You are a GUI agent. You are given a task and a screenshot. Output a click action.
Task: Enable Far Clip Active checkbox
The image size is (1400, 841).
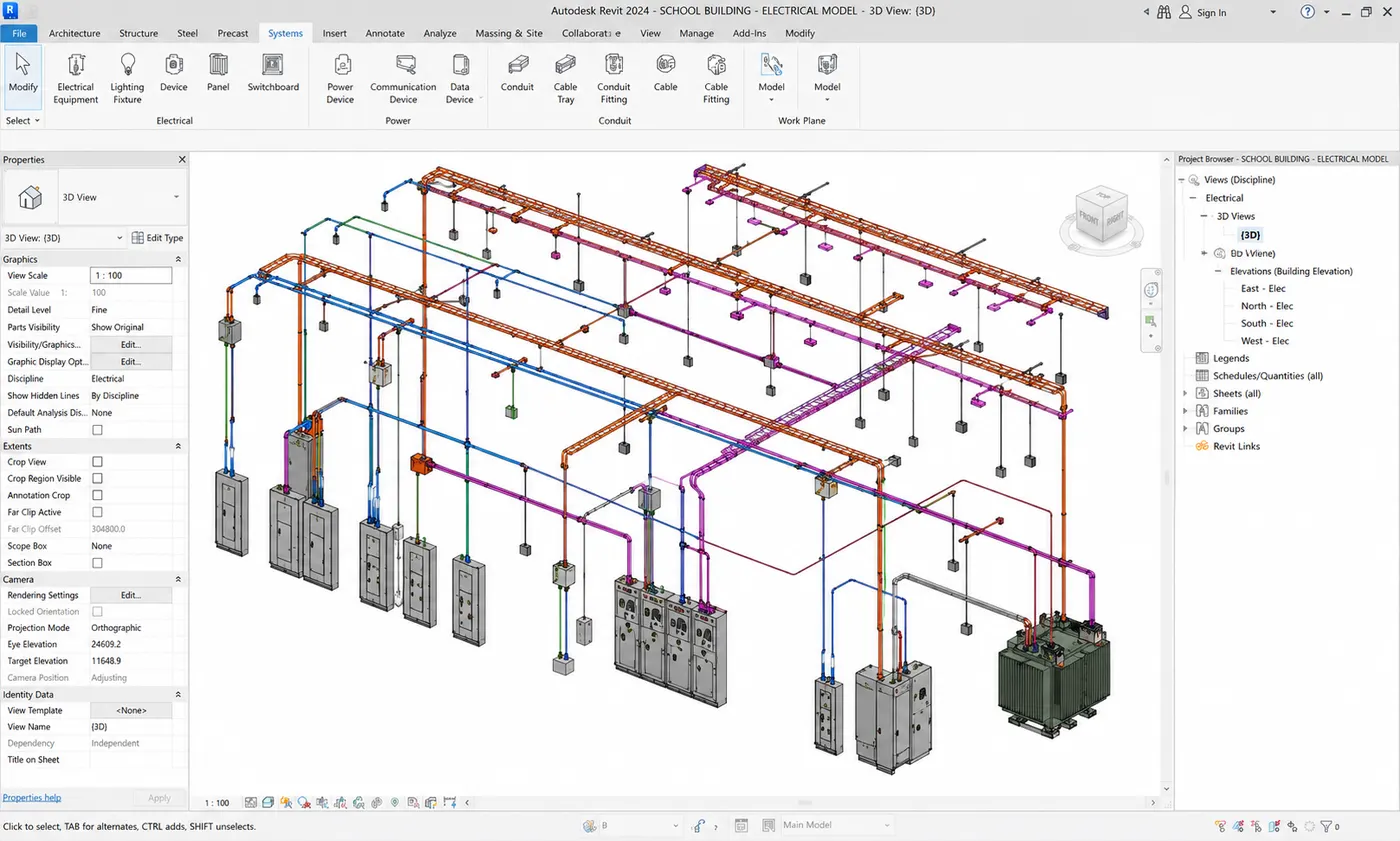coord(97,512)
